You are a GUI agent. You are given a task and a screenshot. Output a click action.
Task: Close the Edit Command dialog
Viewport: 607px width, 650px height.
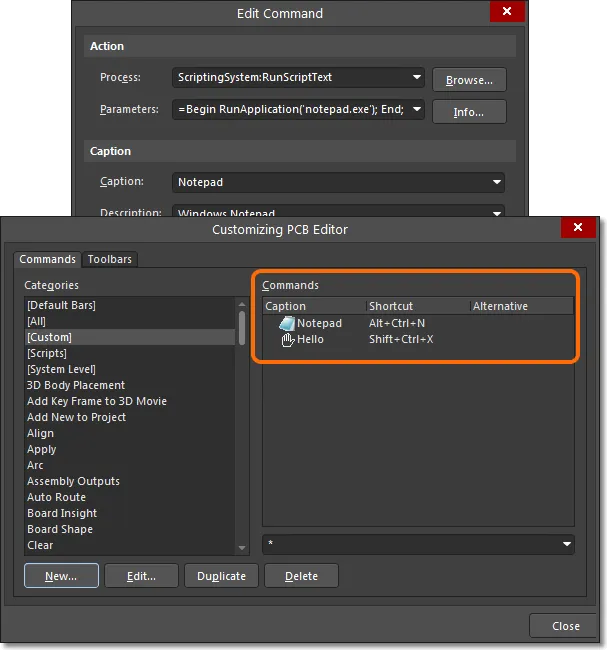[507, 11]
